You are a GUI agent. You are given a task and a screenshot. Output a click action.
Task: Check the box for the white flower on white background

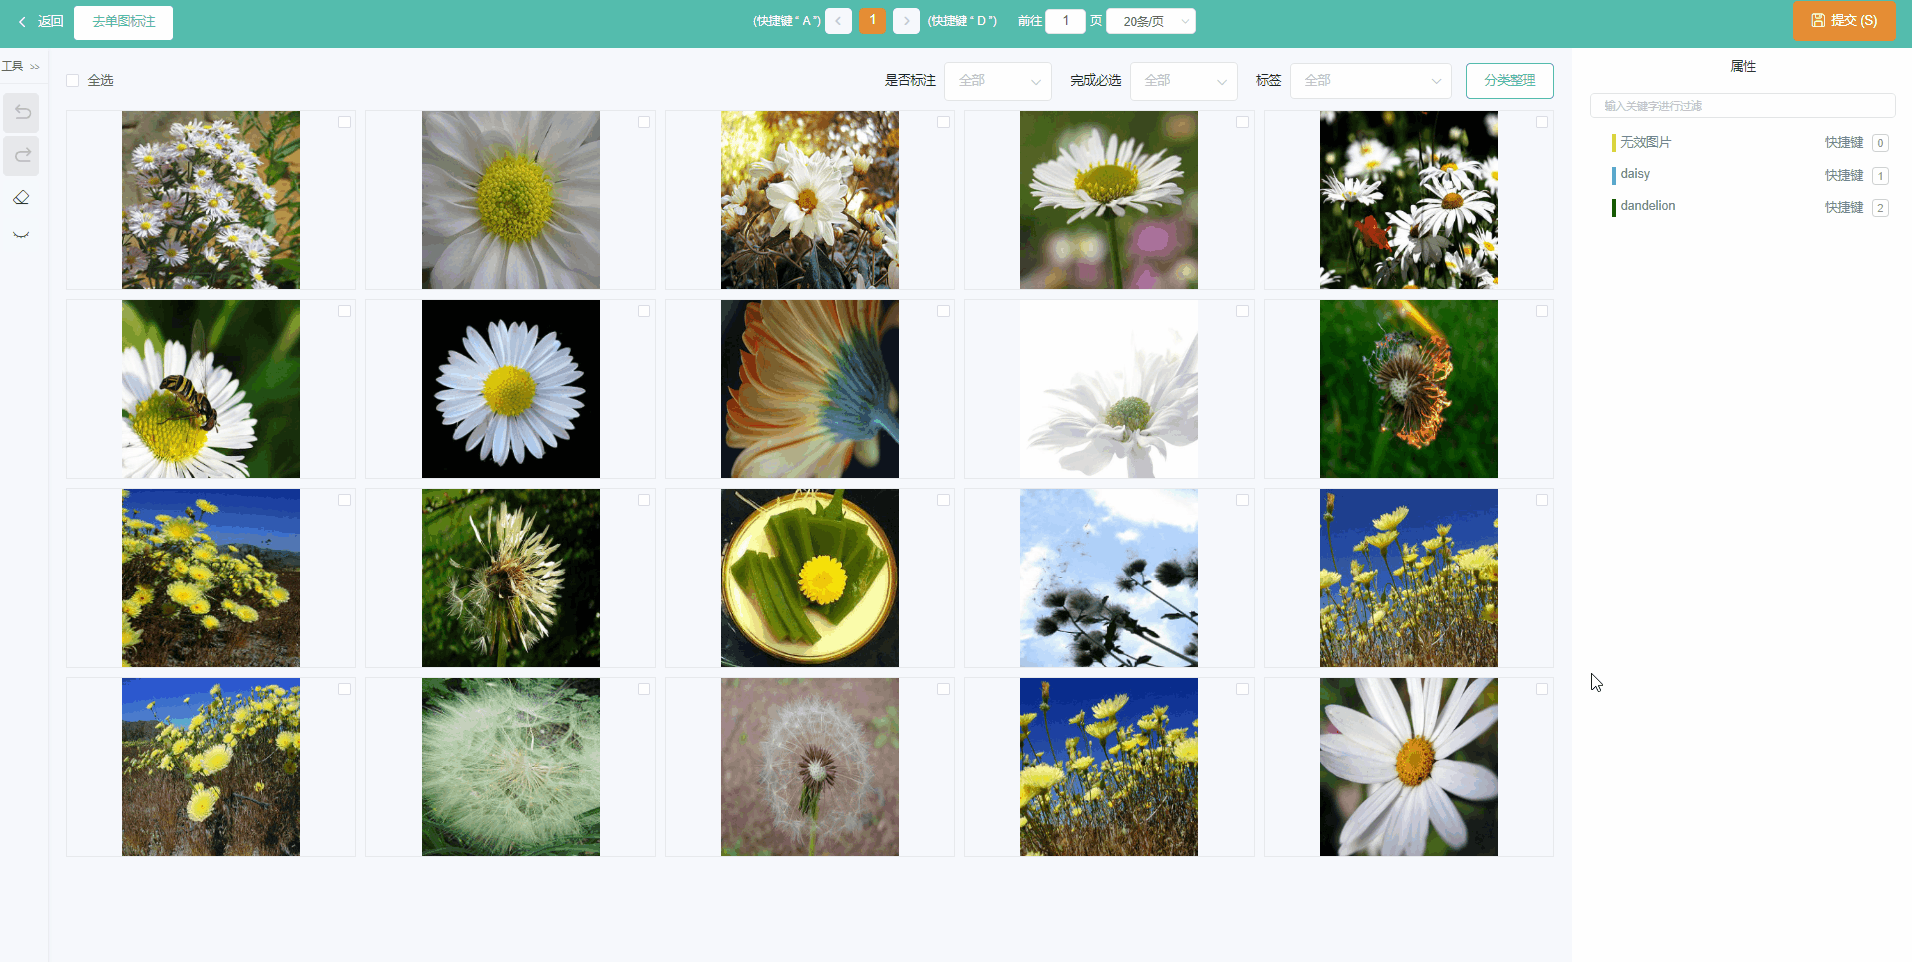pos(1242,311)
